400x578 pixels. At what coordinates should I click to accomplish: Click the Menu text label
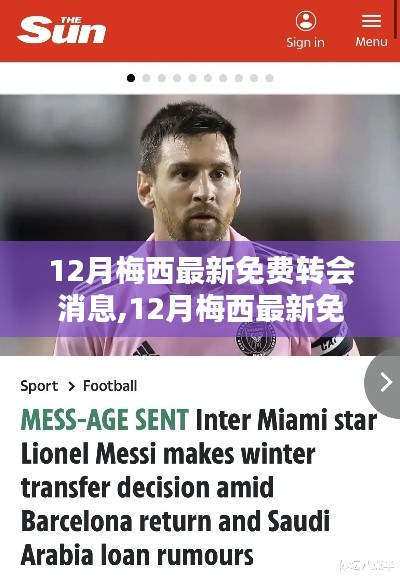371,41
